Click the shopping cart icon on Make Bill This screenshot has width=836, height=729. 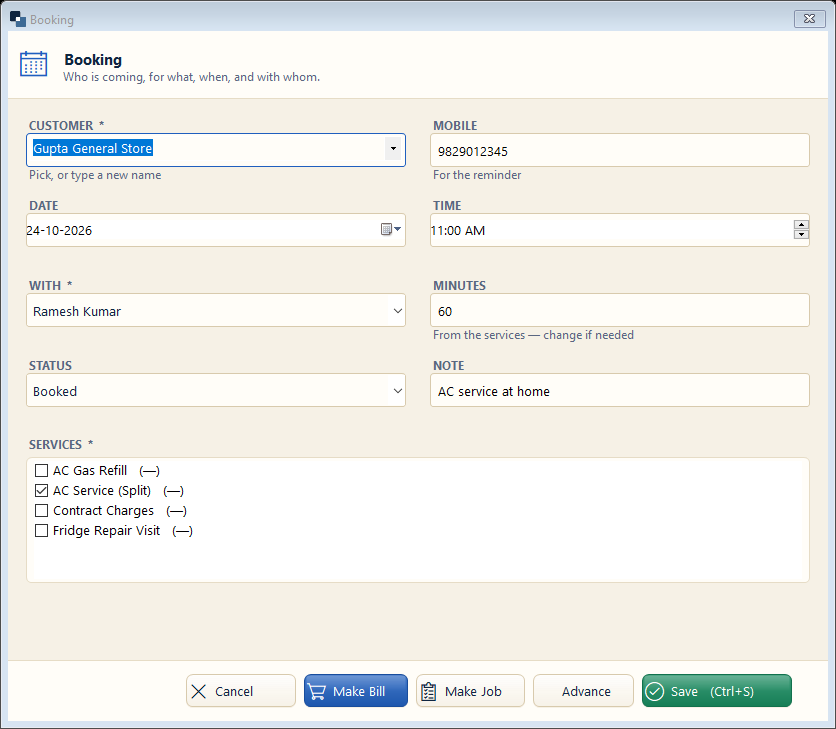[x=317, y=691]
